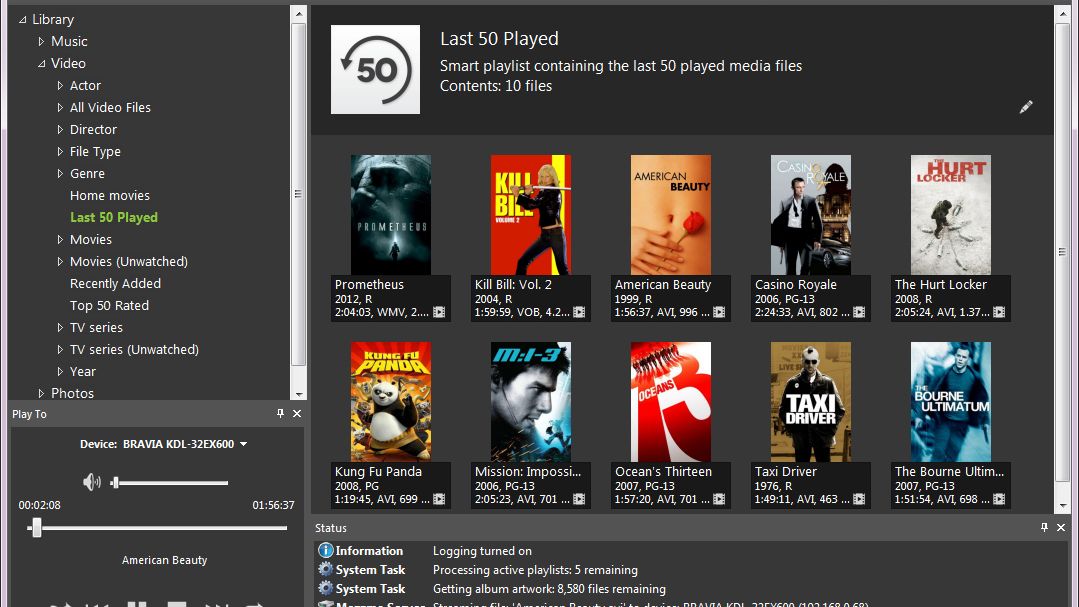Click the film icon beside Taxi Driver details
The width and height of the screenshot is (1079, 607).
[x=859, y=499]
